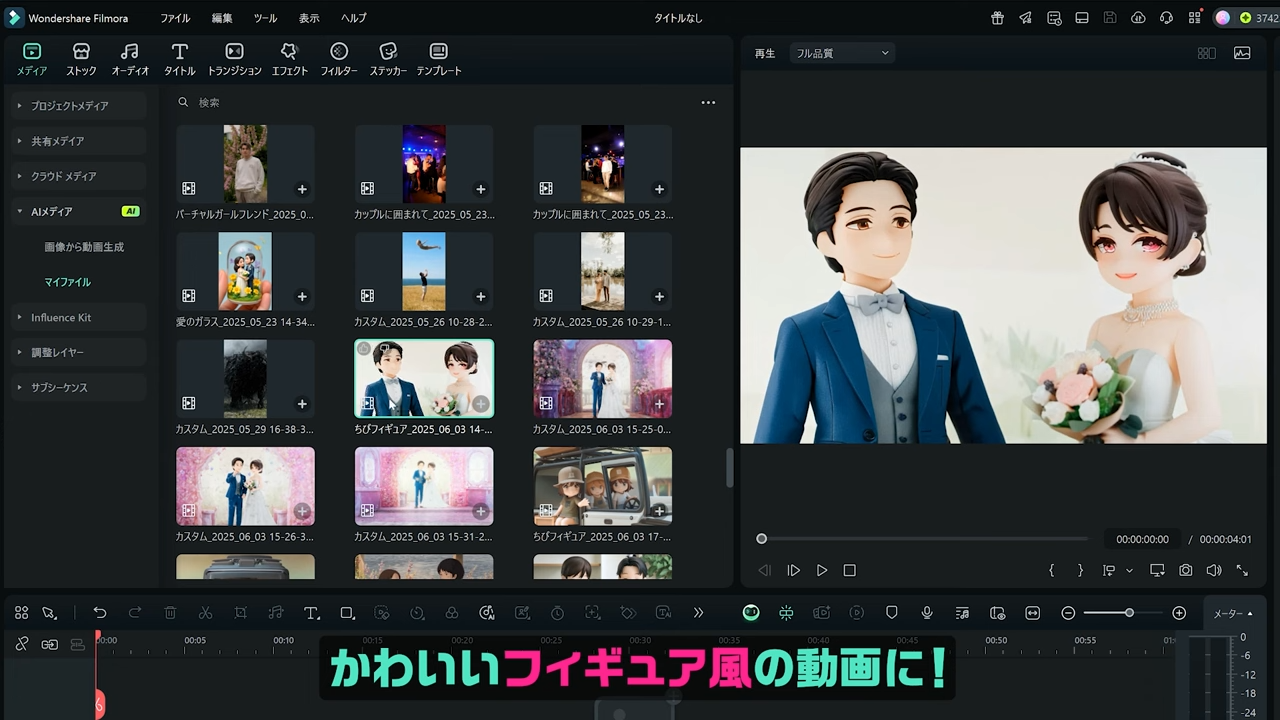Open the オーディオ audio tab
This screenshot has width=1280, height=720.
click(130, 59)
